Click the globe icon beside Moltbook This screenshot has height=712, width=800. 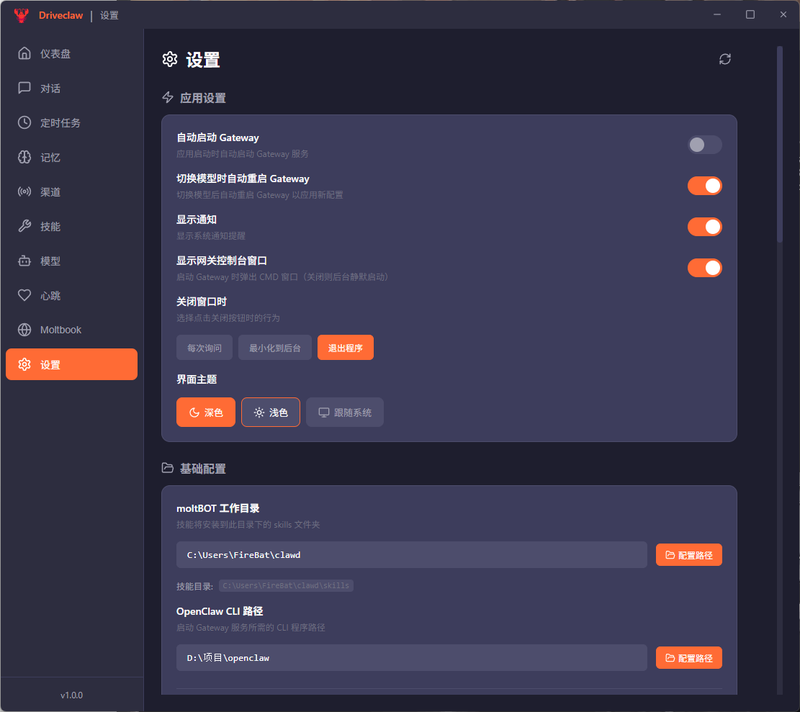(24, 329)
